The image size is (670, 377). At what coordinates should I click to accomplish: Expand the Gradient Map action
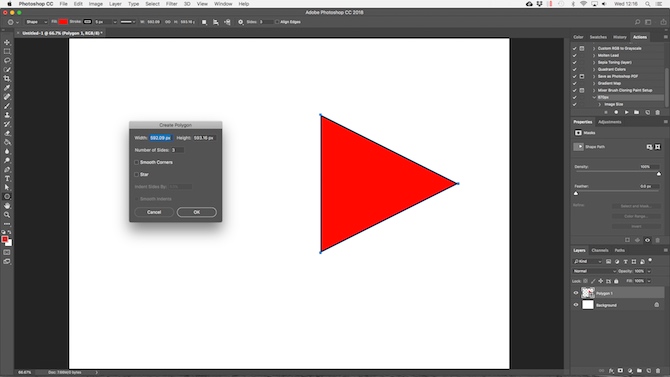pos(594,83)
